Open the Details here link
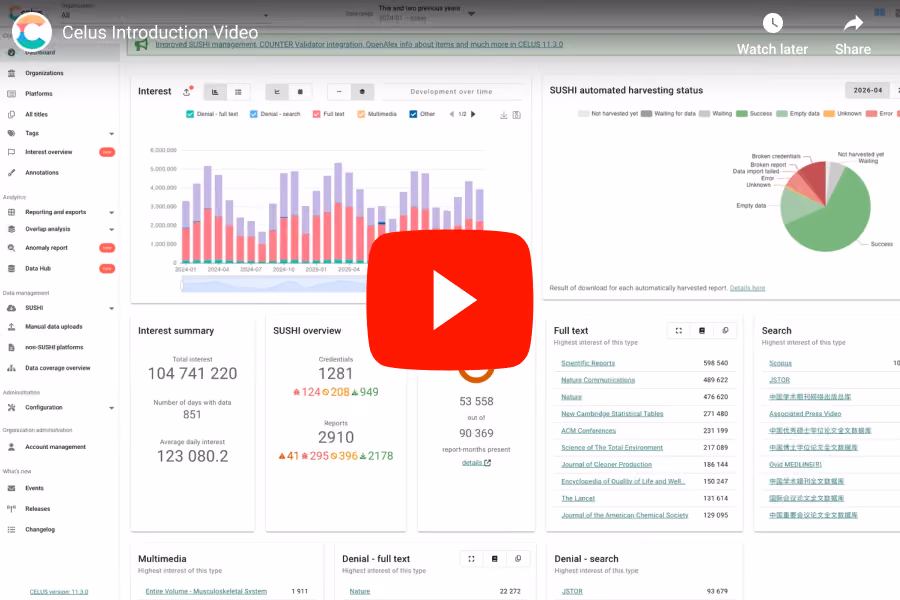Image resolution: width=900 pixels, height=600 pixels. tap(747, 288)
